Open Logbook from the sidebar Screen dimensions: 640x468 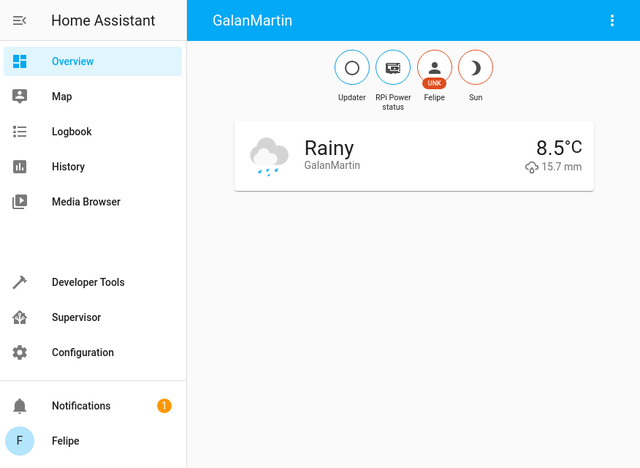pos(72,132)
